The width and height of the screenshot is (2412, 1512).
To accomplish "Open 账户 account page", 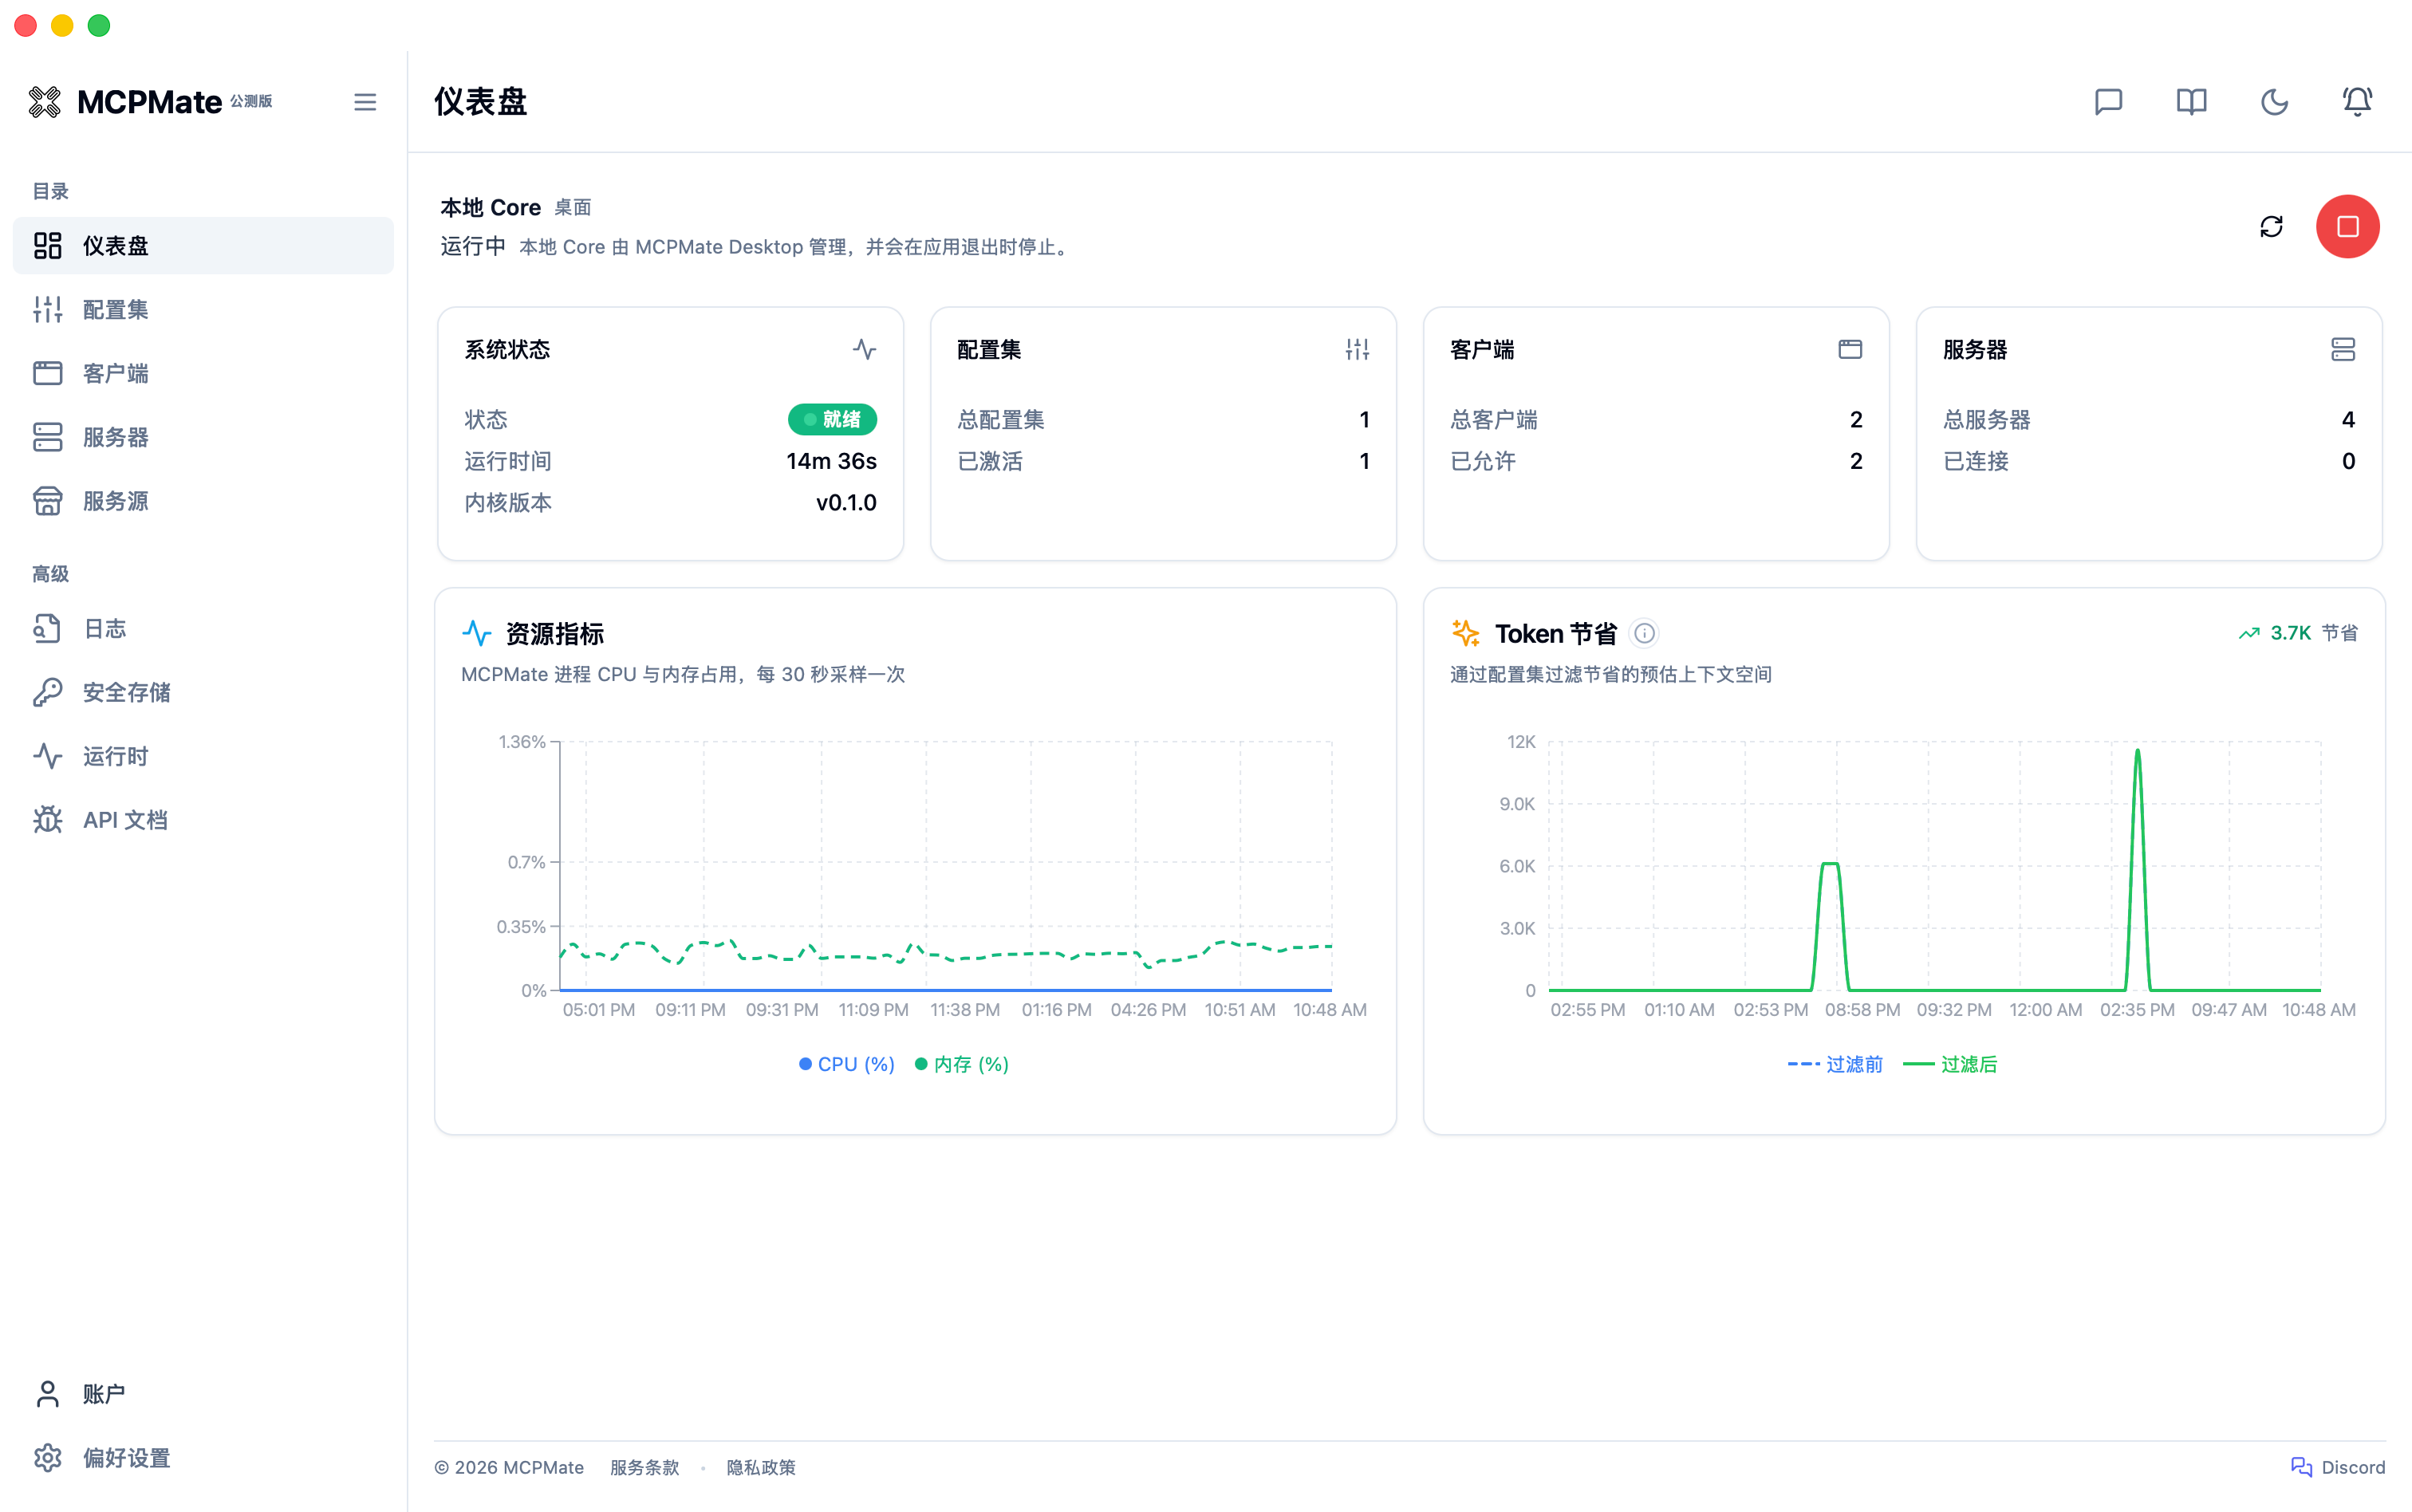I will (203, 1394).
